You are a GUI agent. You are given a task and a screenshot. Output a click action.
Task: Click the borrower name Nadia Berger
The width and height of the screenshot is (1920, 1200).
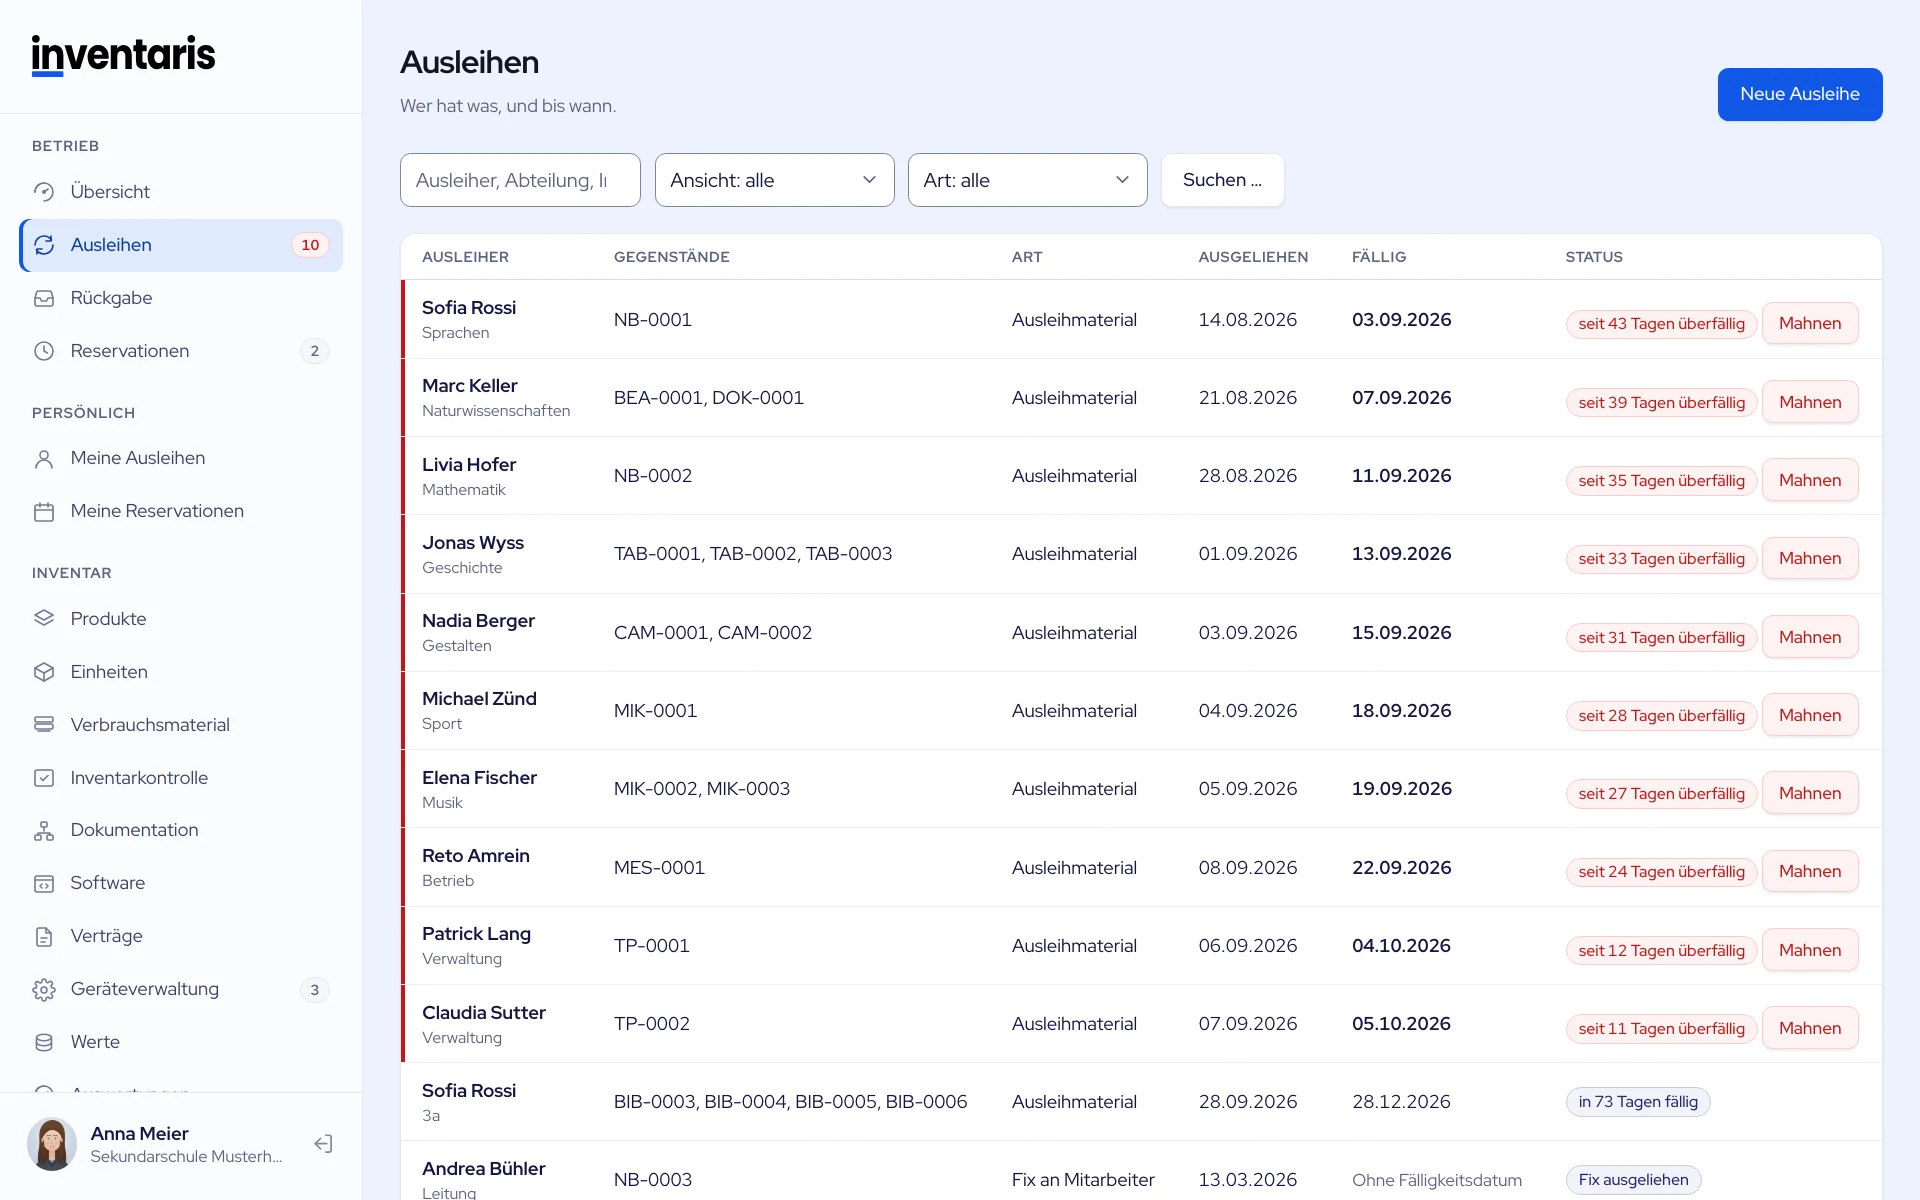point(478,621)
